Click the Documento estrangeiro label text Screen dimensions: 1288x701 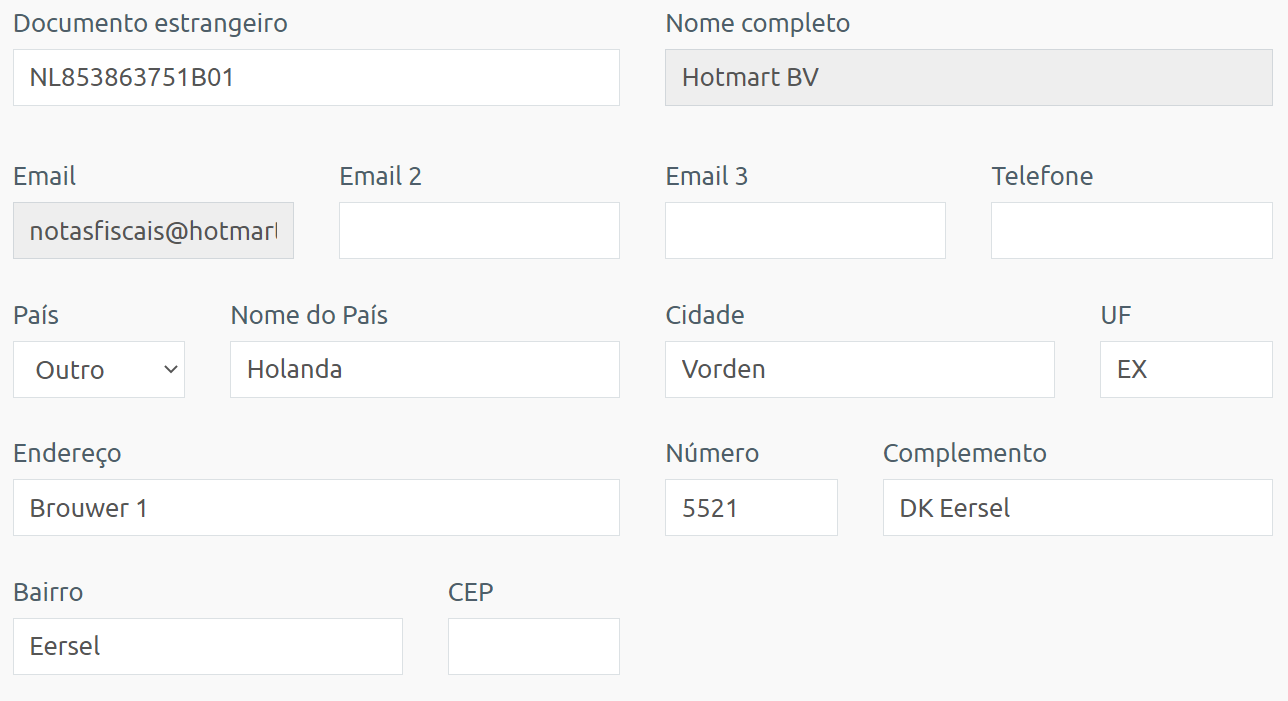150,23
